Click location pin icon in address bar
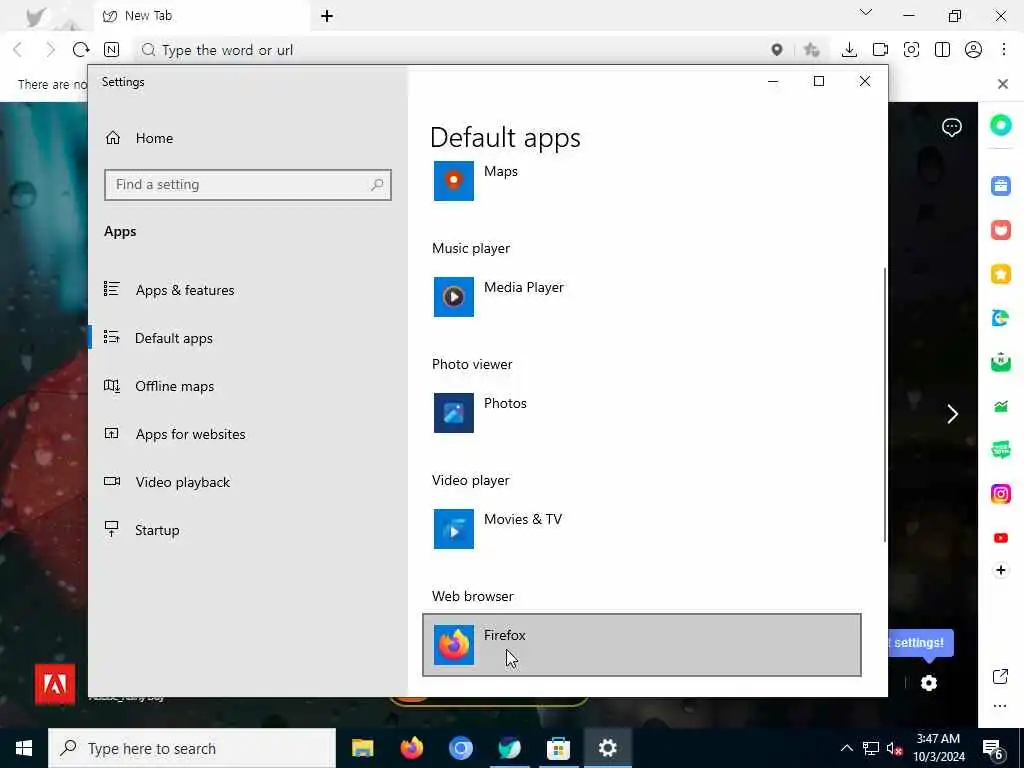The image size is (1024, 768). [776, 50]
